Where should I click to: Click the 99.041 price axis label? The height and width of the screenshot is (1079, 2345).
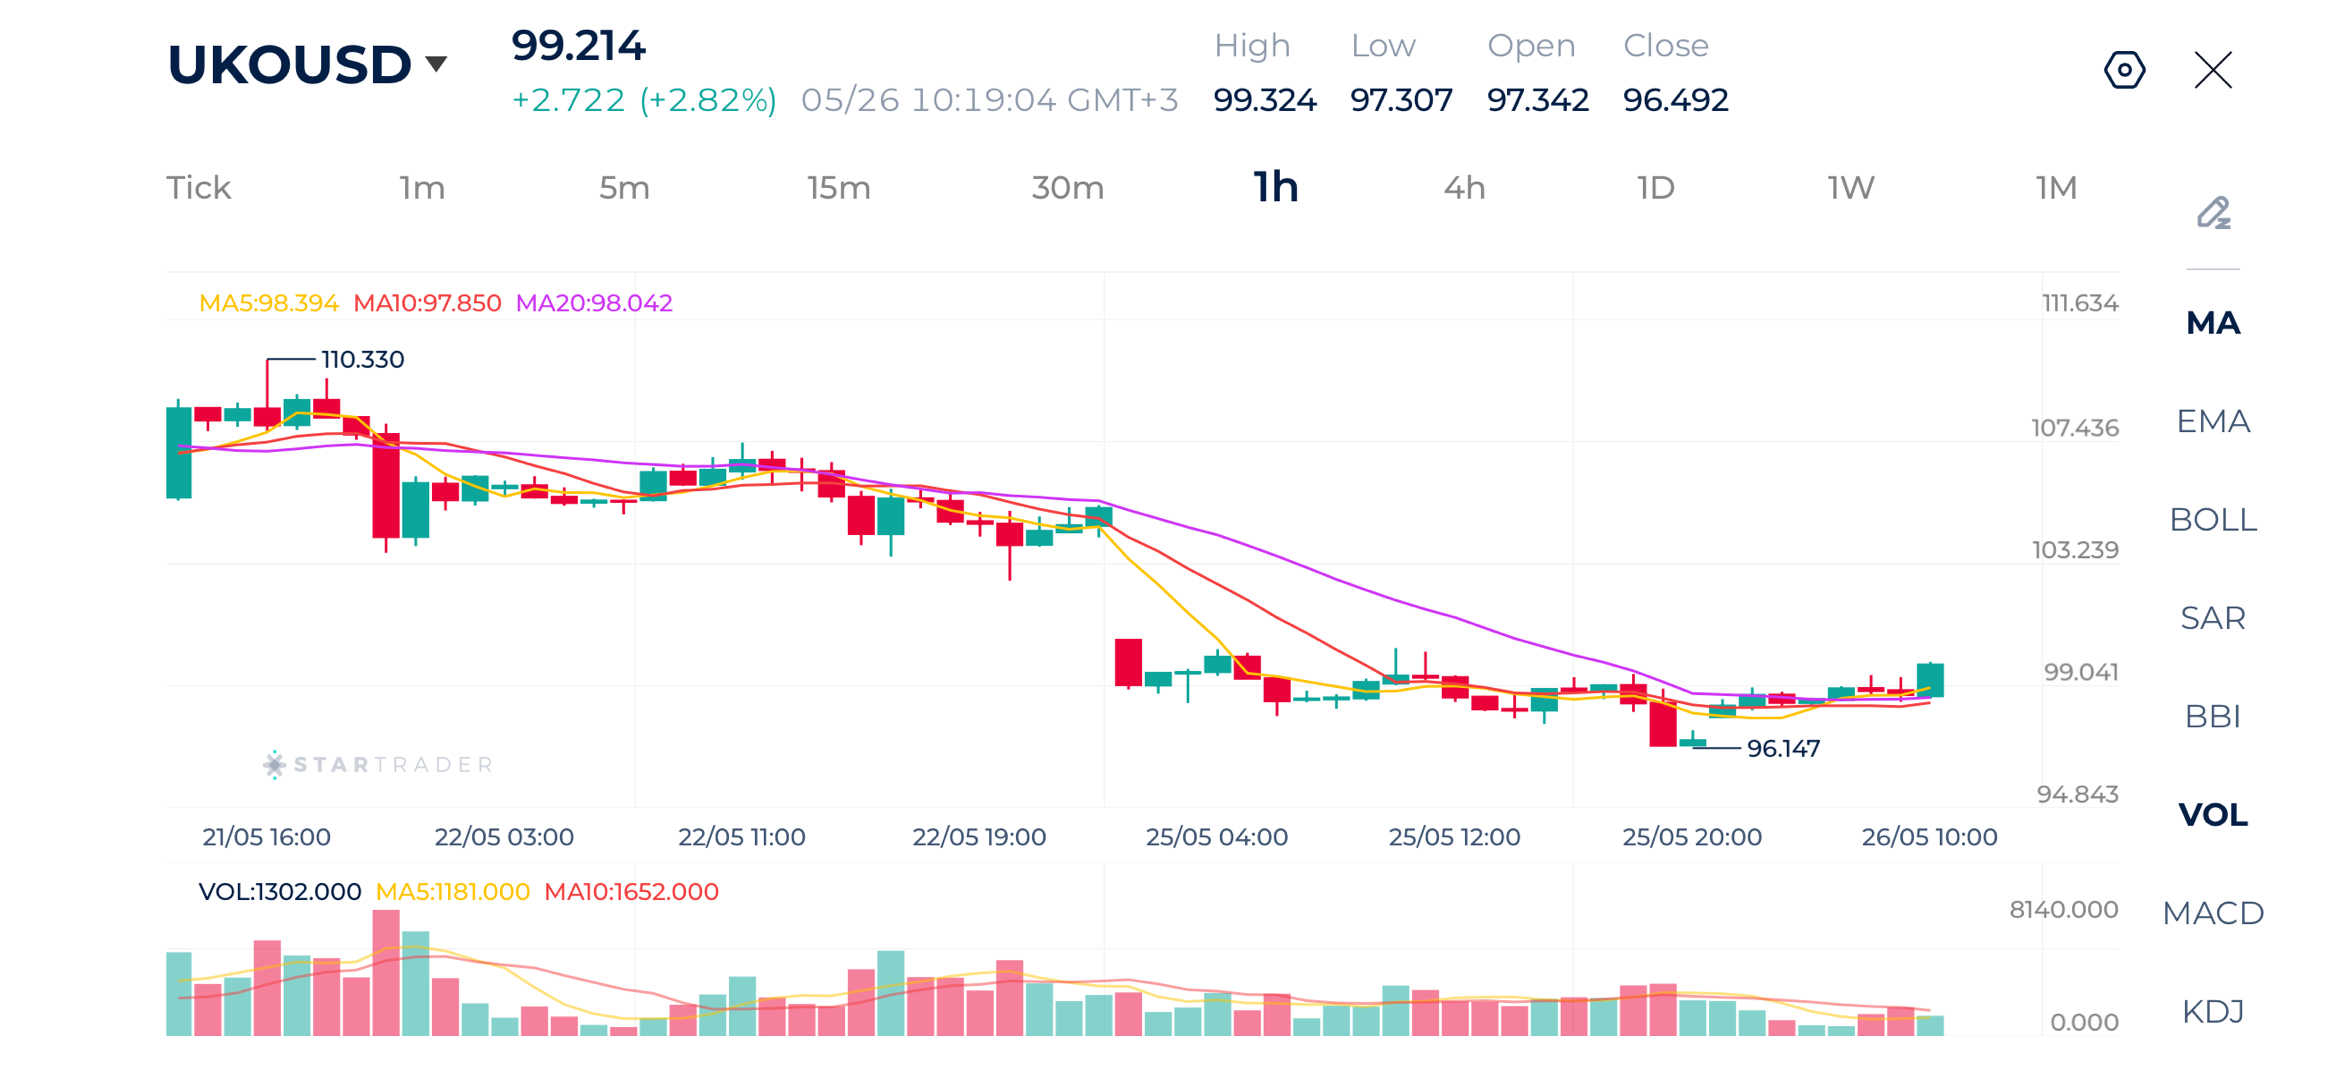pyautogui.click(x=2080, y=672)
